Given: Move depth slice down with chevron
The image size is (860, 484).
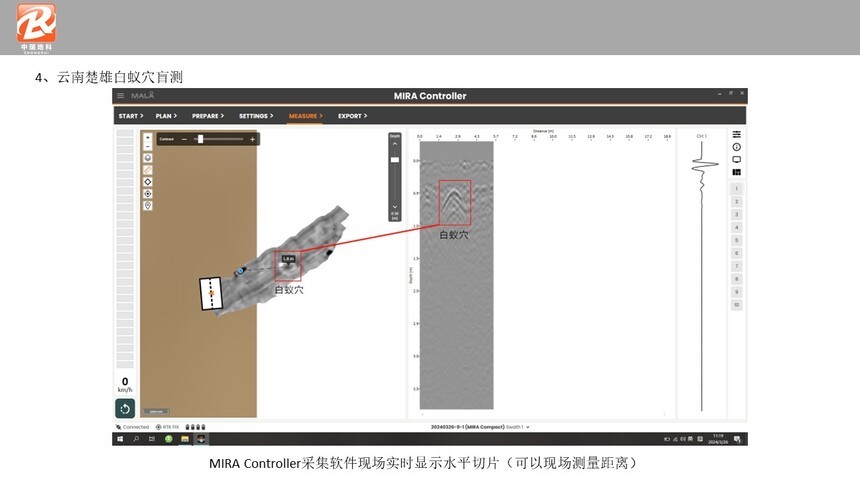Looking at the screenshot, I should point(394,207).
